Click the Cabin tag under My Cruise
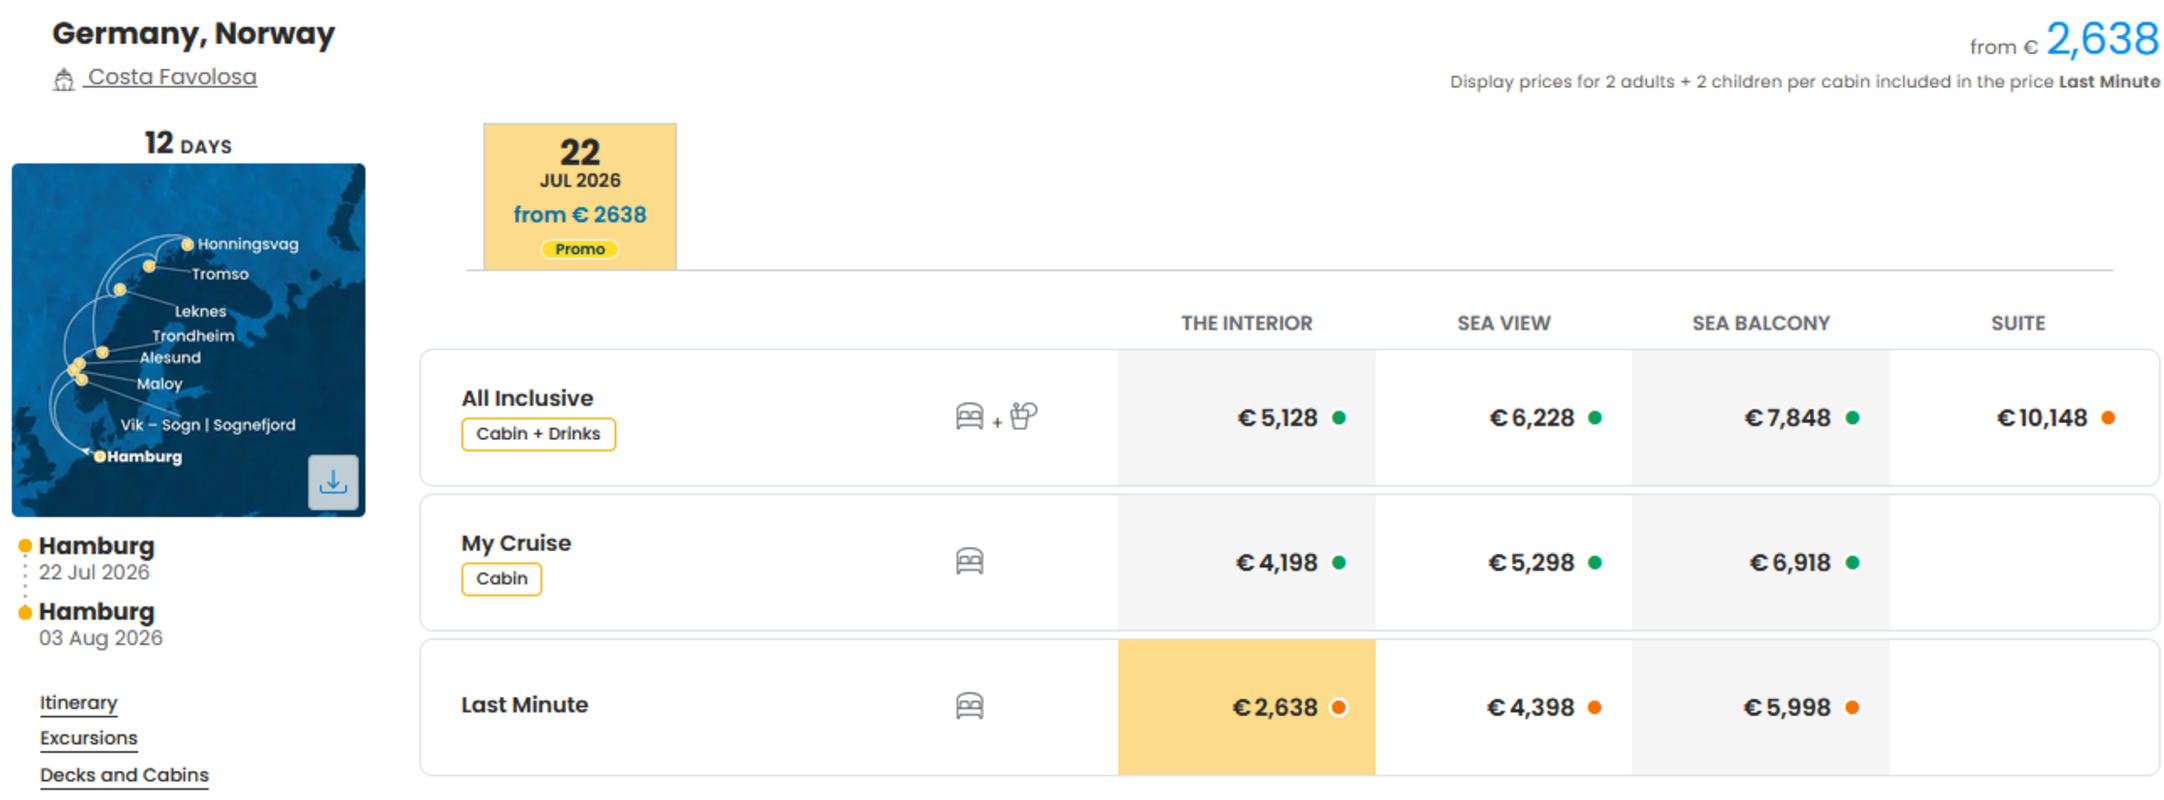The image size is (2164, 800). (501, 579)
